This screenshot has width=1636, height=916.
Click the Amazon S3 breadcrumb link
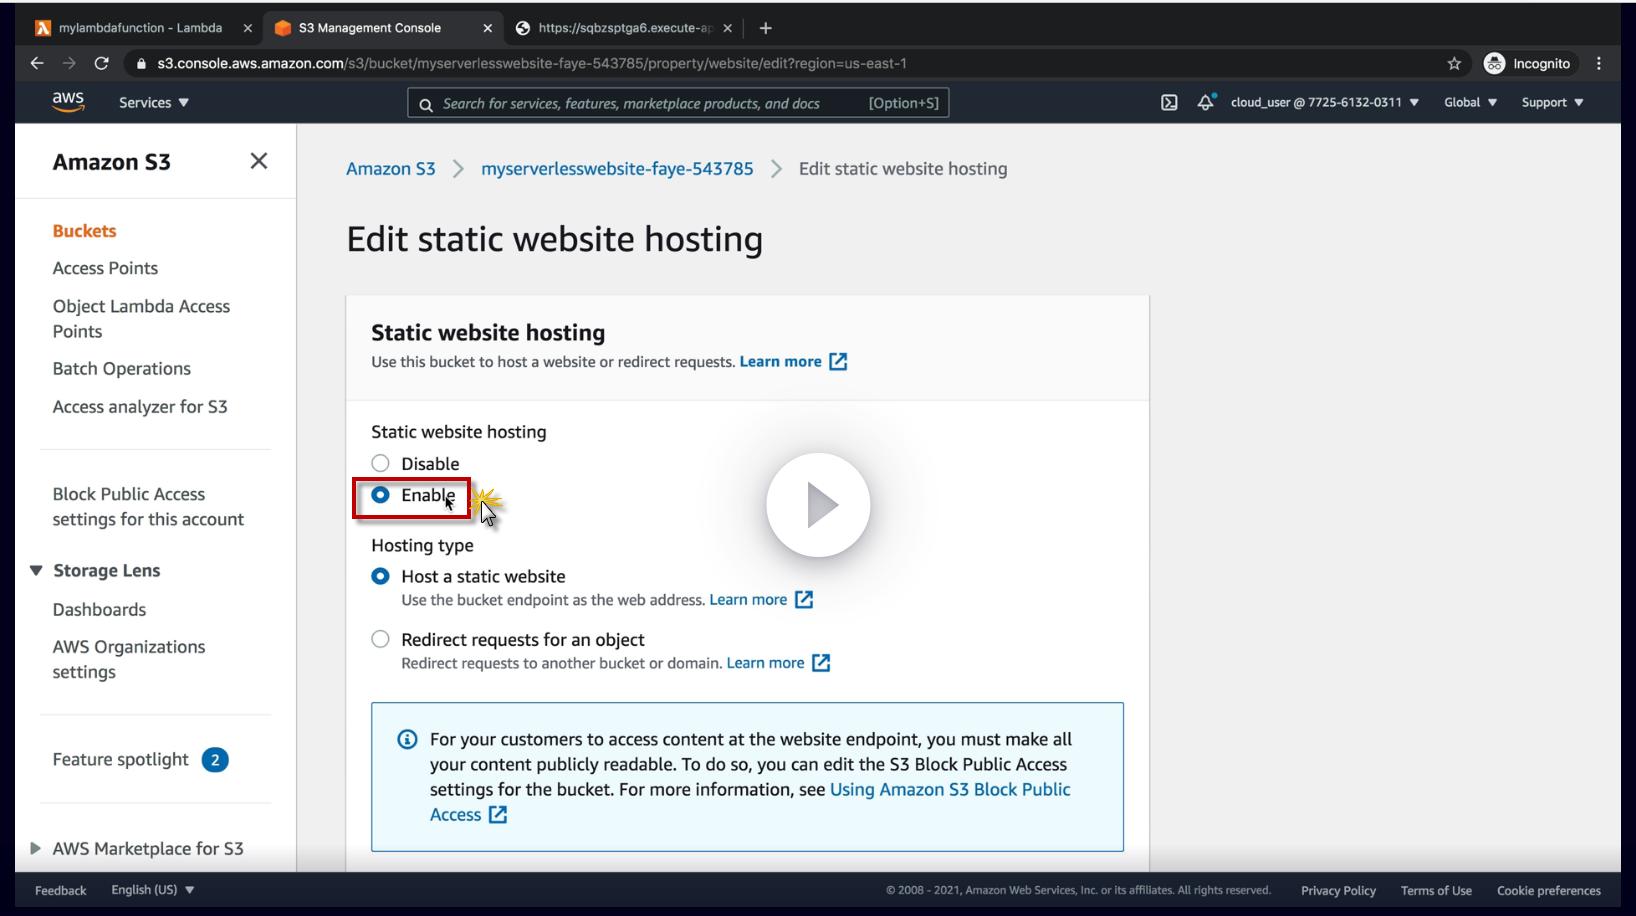click(391, 168)
